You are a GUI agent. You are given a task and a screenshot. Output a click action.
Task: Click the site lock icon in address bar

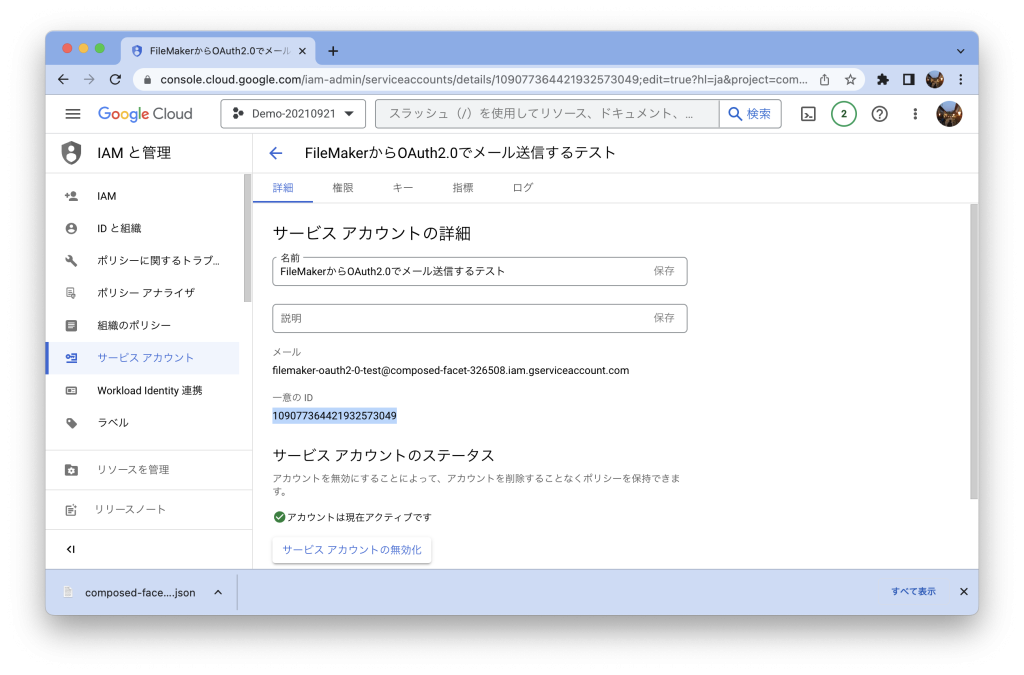coord(147,80)
